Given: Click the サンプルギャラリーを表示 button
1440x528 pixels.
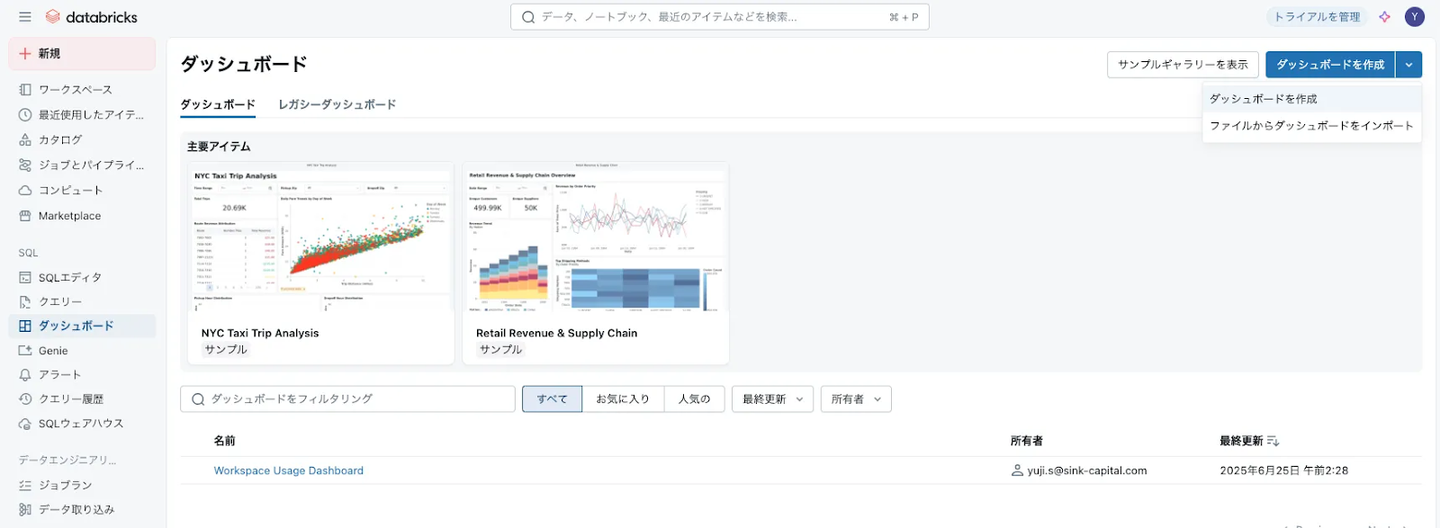Looking at the screenshot, I should [1182, 65].
